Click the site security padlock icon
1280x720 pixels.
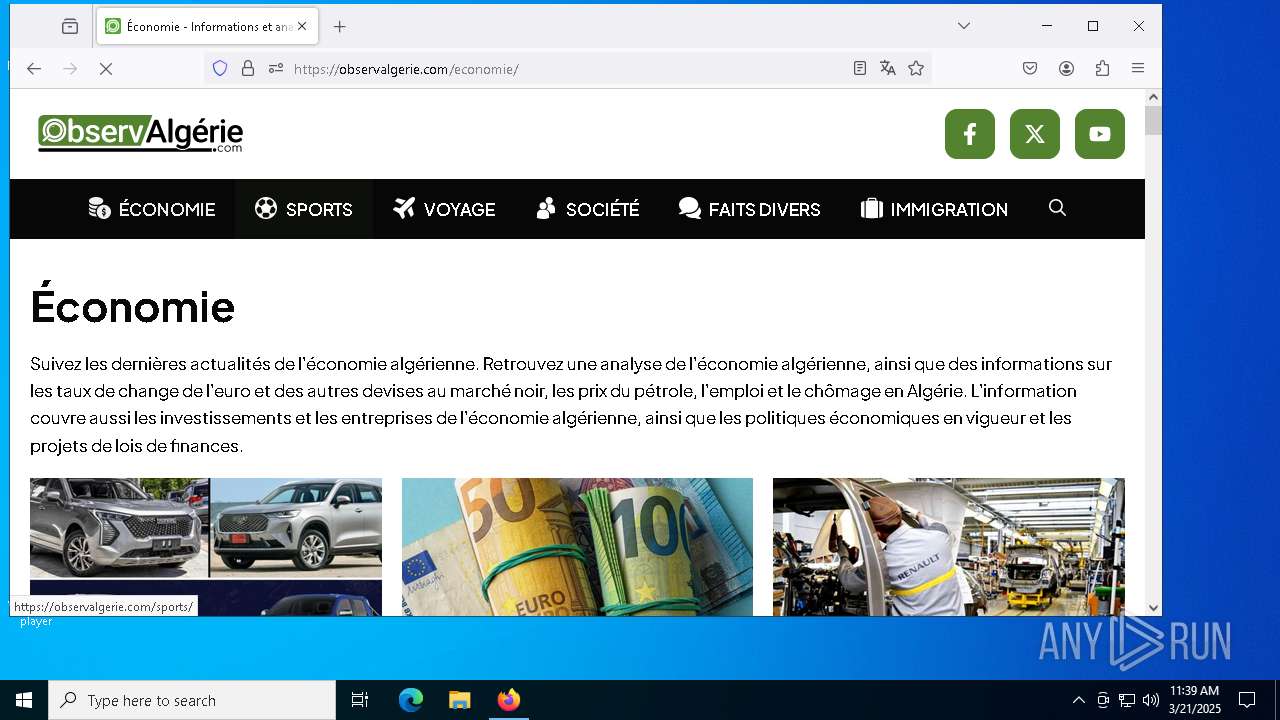pos(248,69)
